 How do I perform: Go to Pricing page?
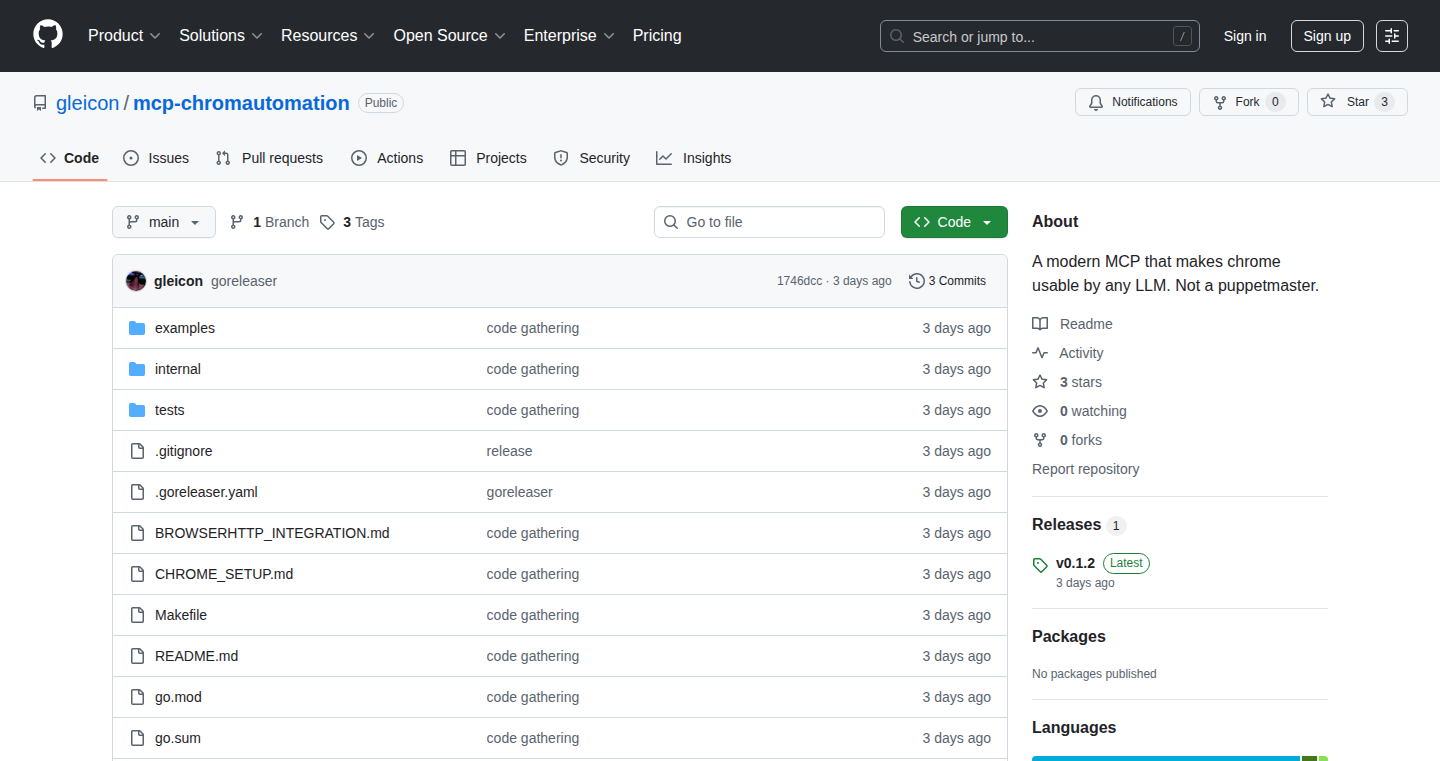[x=657, y=36]
